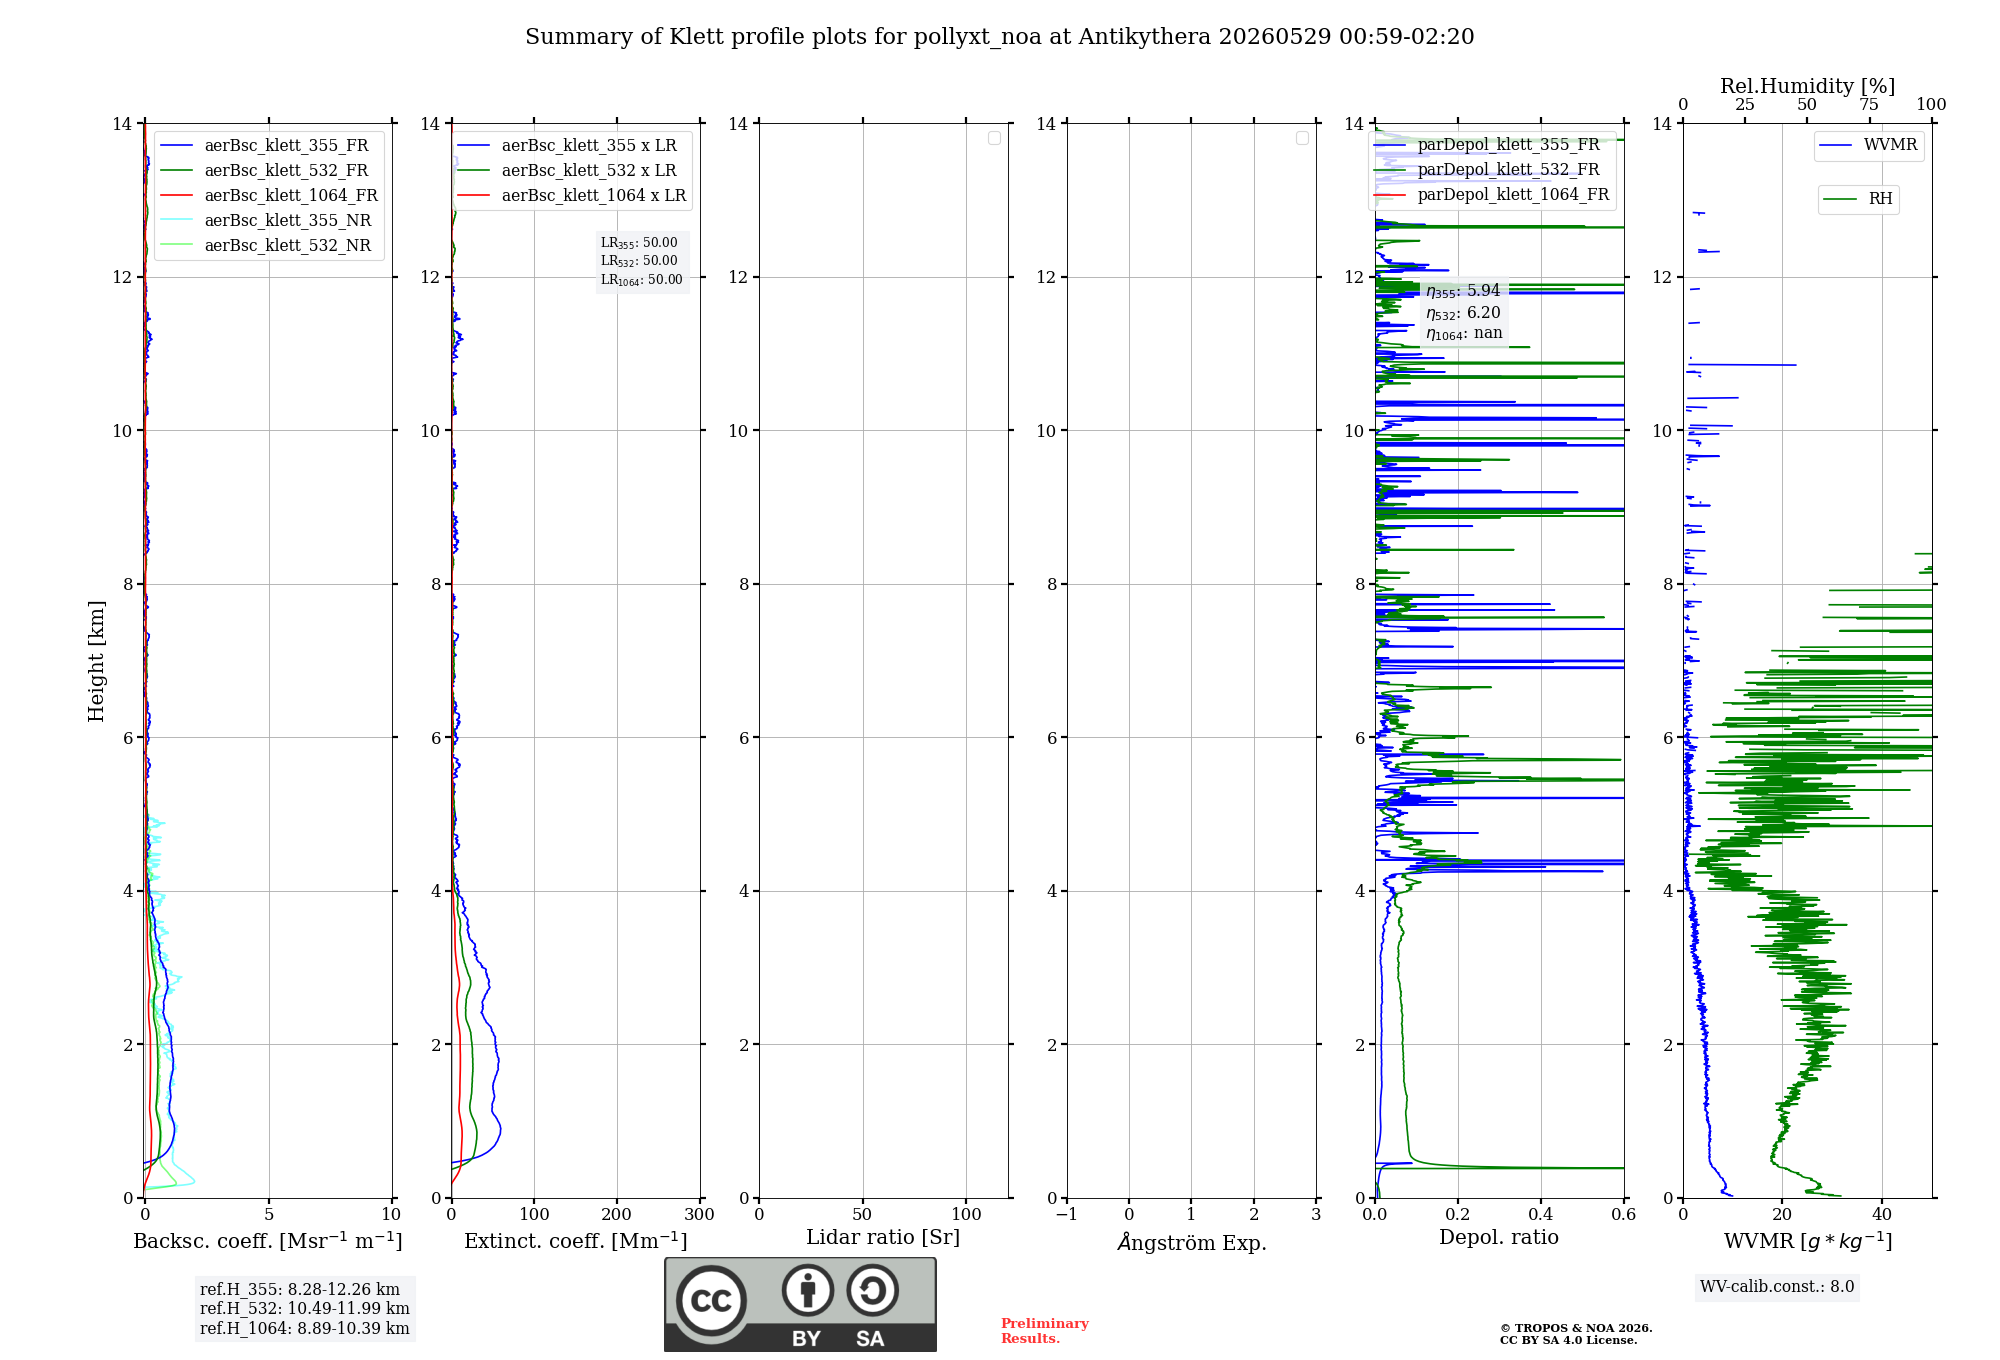Viewport: 2000px width, 1360px height.
Task: Select legend entry aerBsc_klett_1064_FR
Action: tap(291, 195)
